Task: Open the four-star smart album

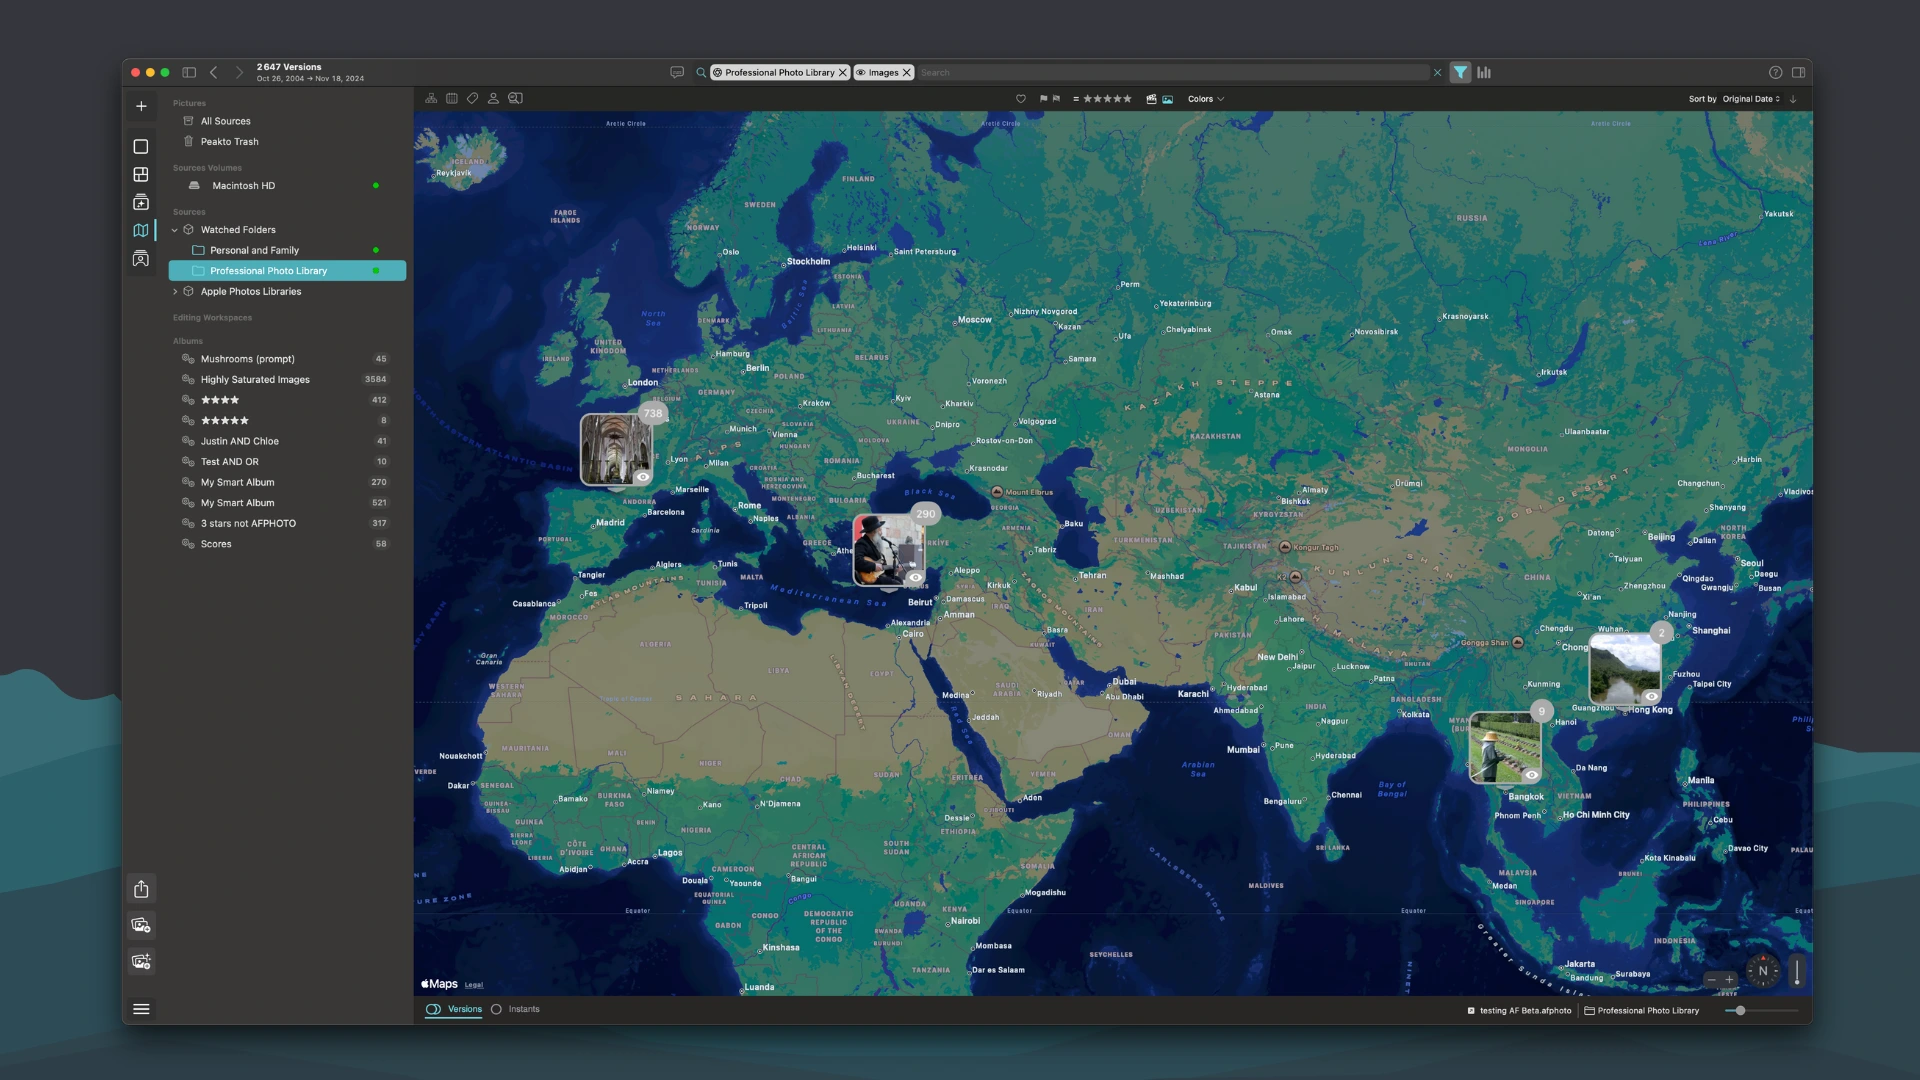Action: point(287,400)
